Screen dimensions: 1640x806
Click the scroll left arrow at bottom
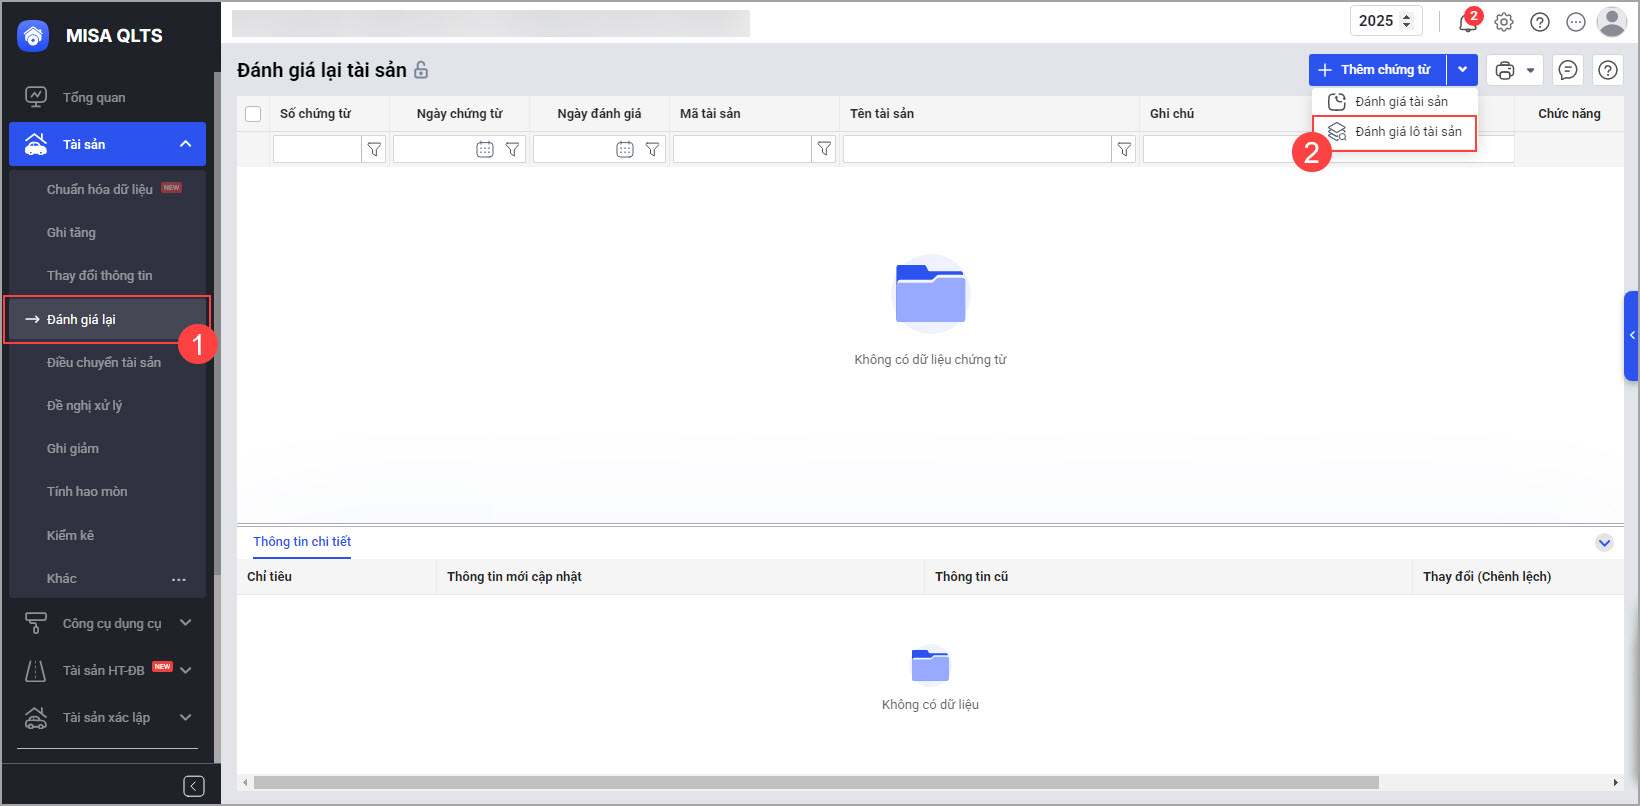coord(245,783)
